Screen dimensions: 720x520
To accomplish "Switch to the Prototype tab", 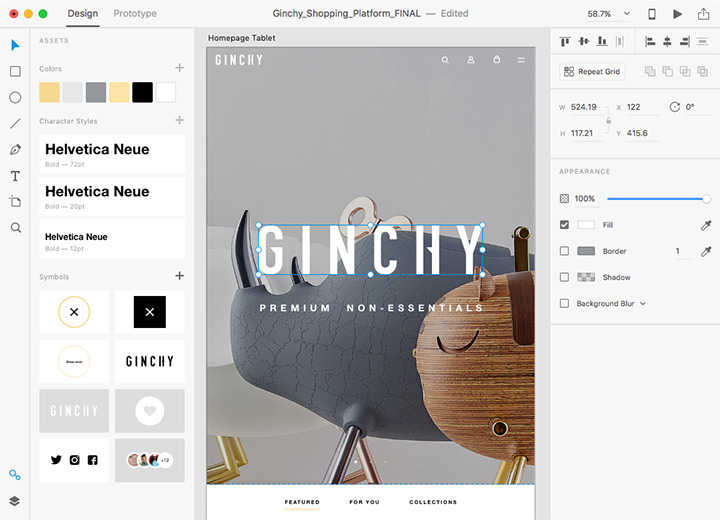I will (135, 14).
